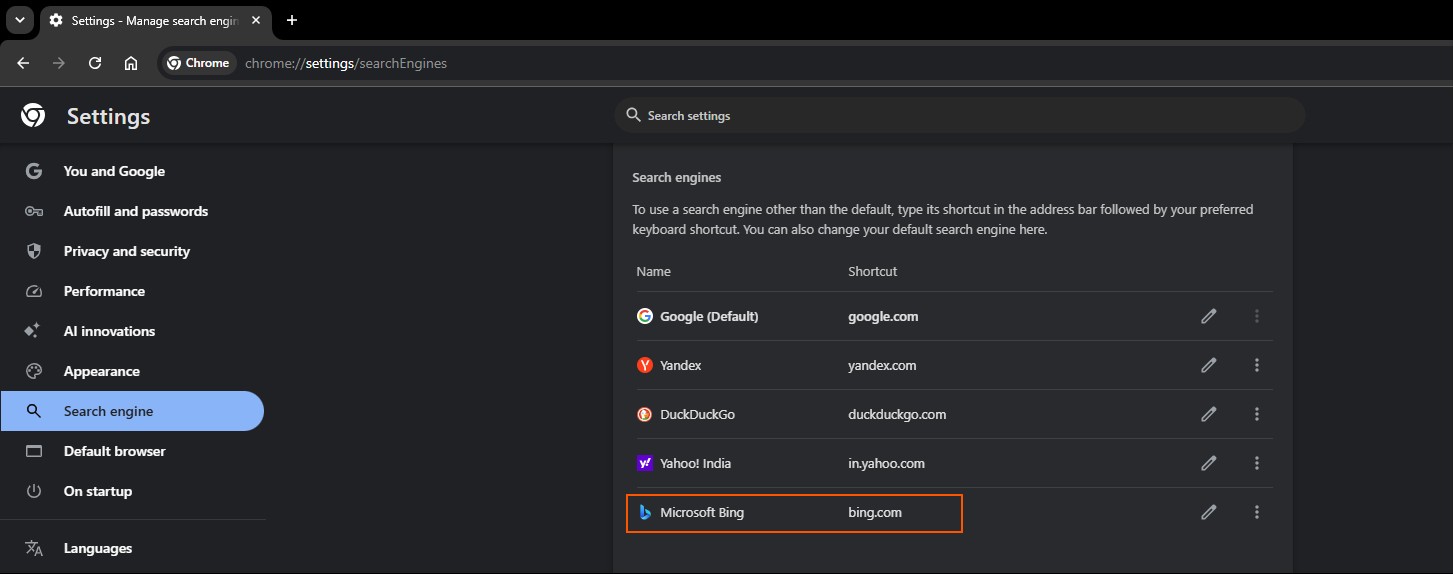Click the Microsoft Bing engine name
Image resolution: width=1453 pixels, height=574 pixels.
tap(702, 512)
